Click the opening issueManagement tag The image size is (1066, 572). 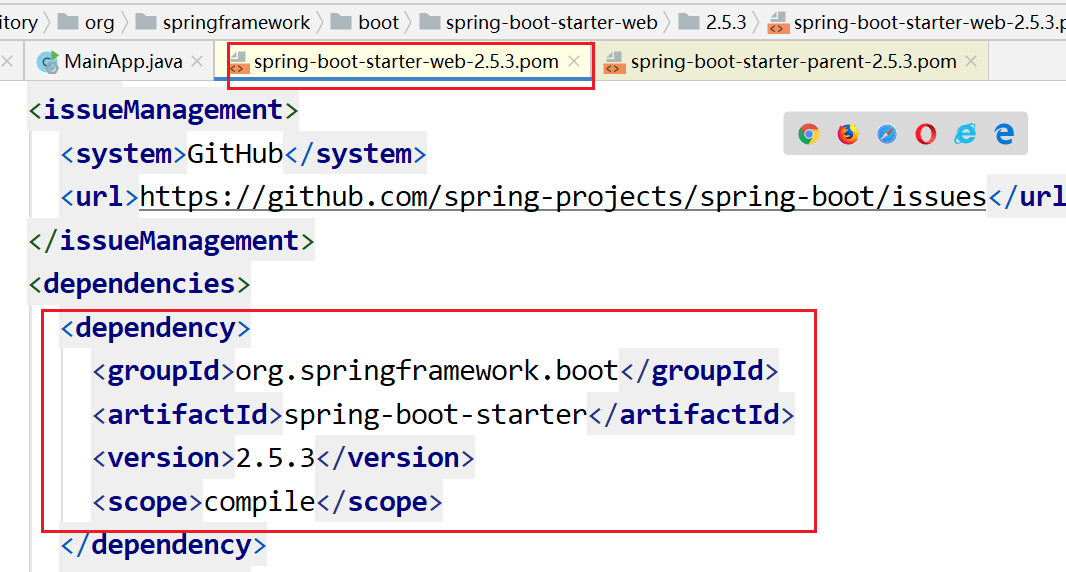point(163,110)
